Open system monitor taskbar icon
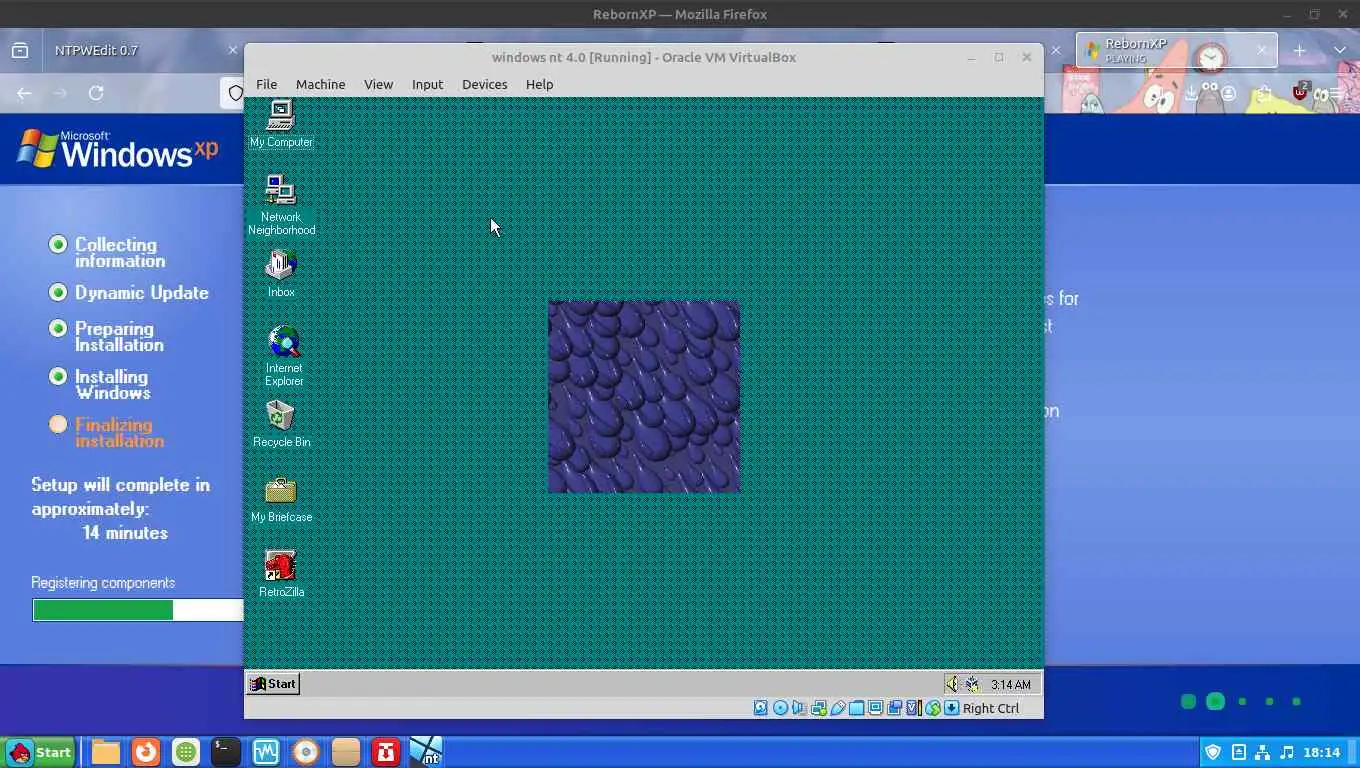This screenshot has height=768, width=1360. (266, 752)
